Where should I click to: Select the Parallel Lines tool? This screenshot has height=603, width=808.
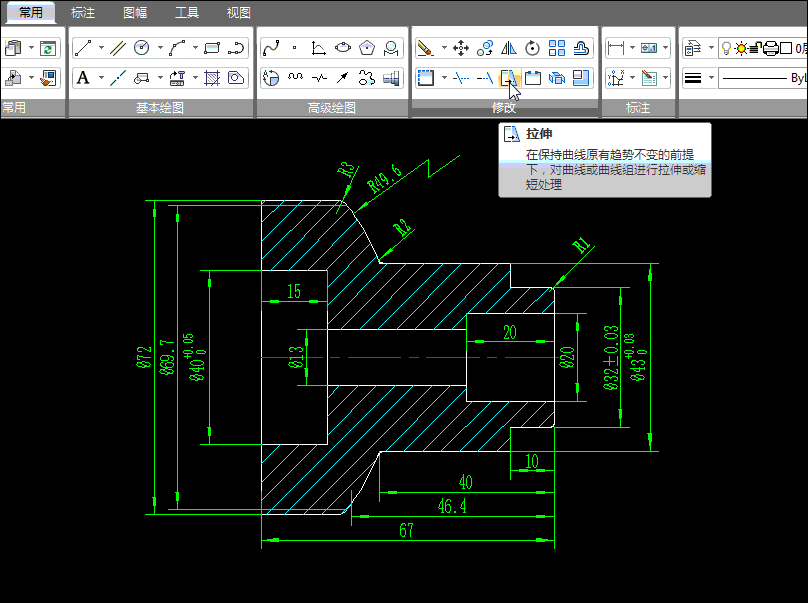[x=118, y=48]
